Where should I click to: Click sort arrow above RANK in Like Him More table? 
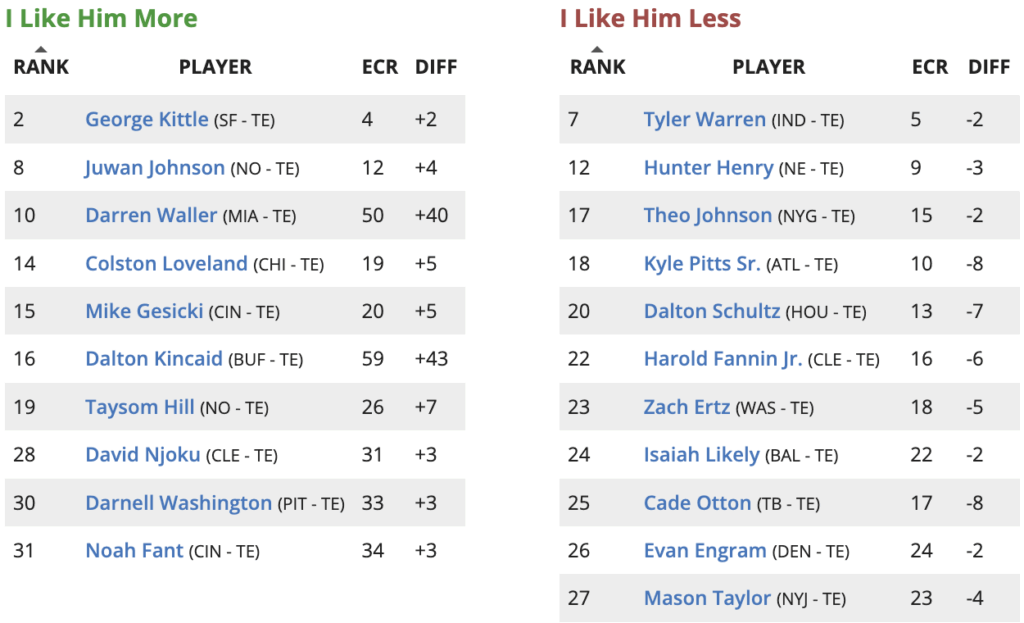tap(40, 49)
